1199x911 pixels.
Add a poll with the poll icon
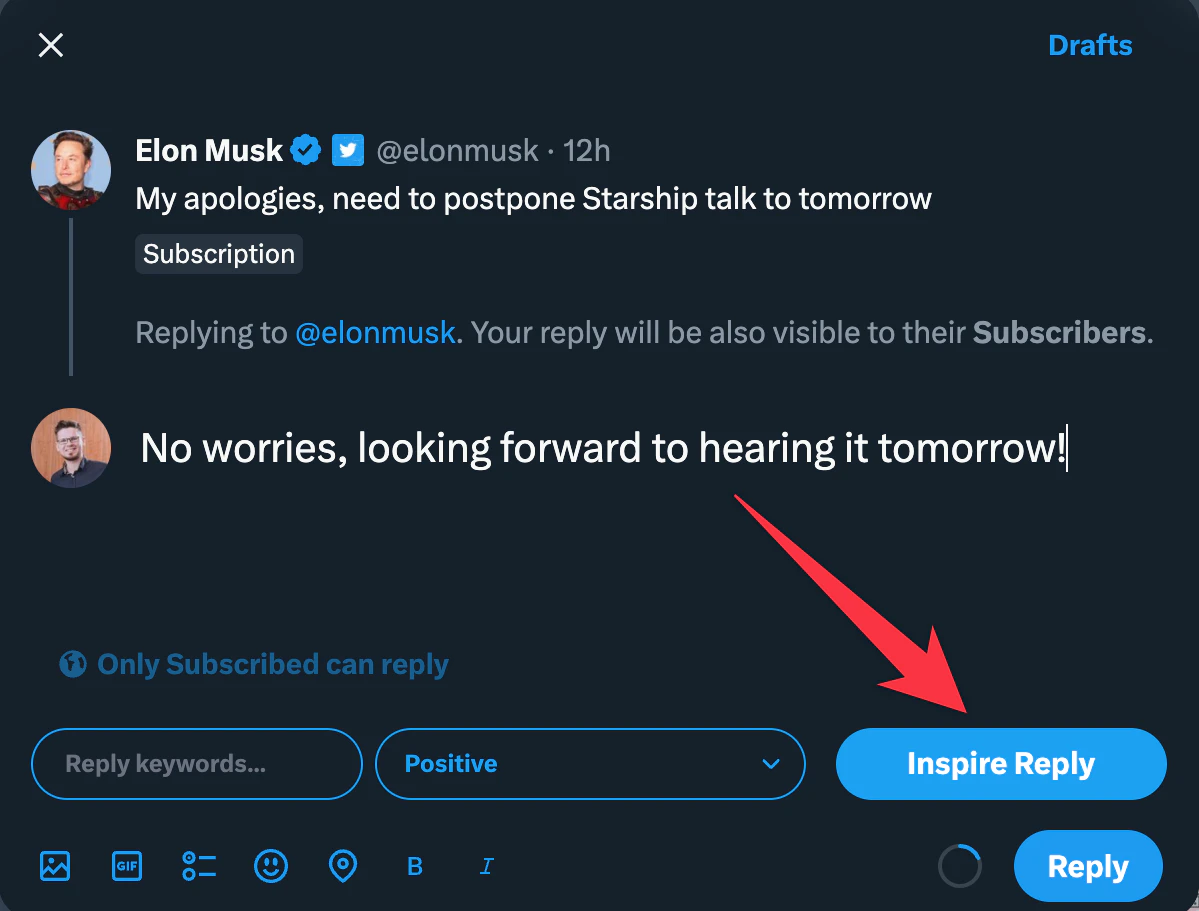[199, 866]
